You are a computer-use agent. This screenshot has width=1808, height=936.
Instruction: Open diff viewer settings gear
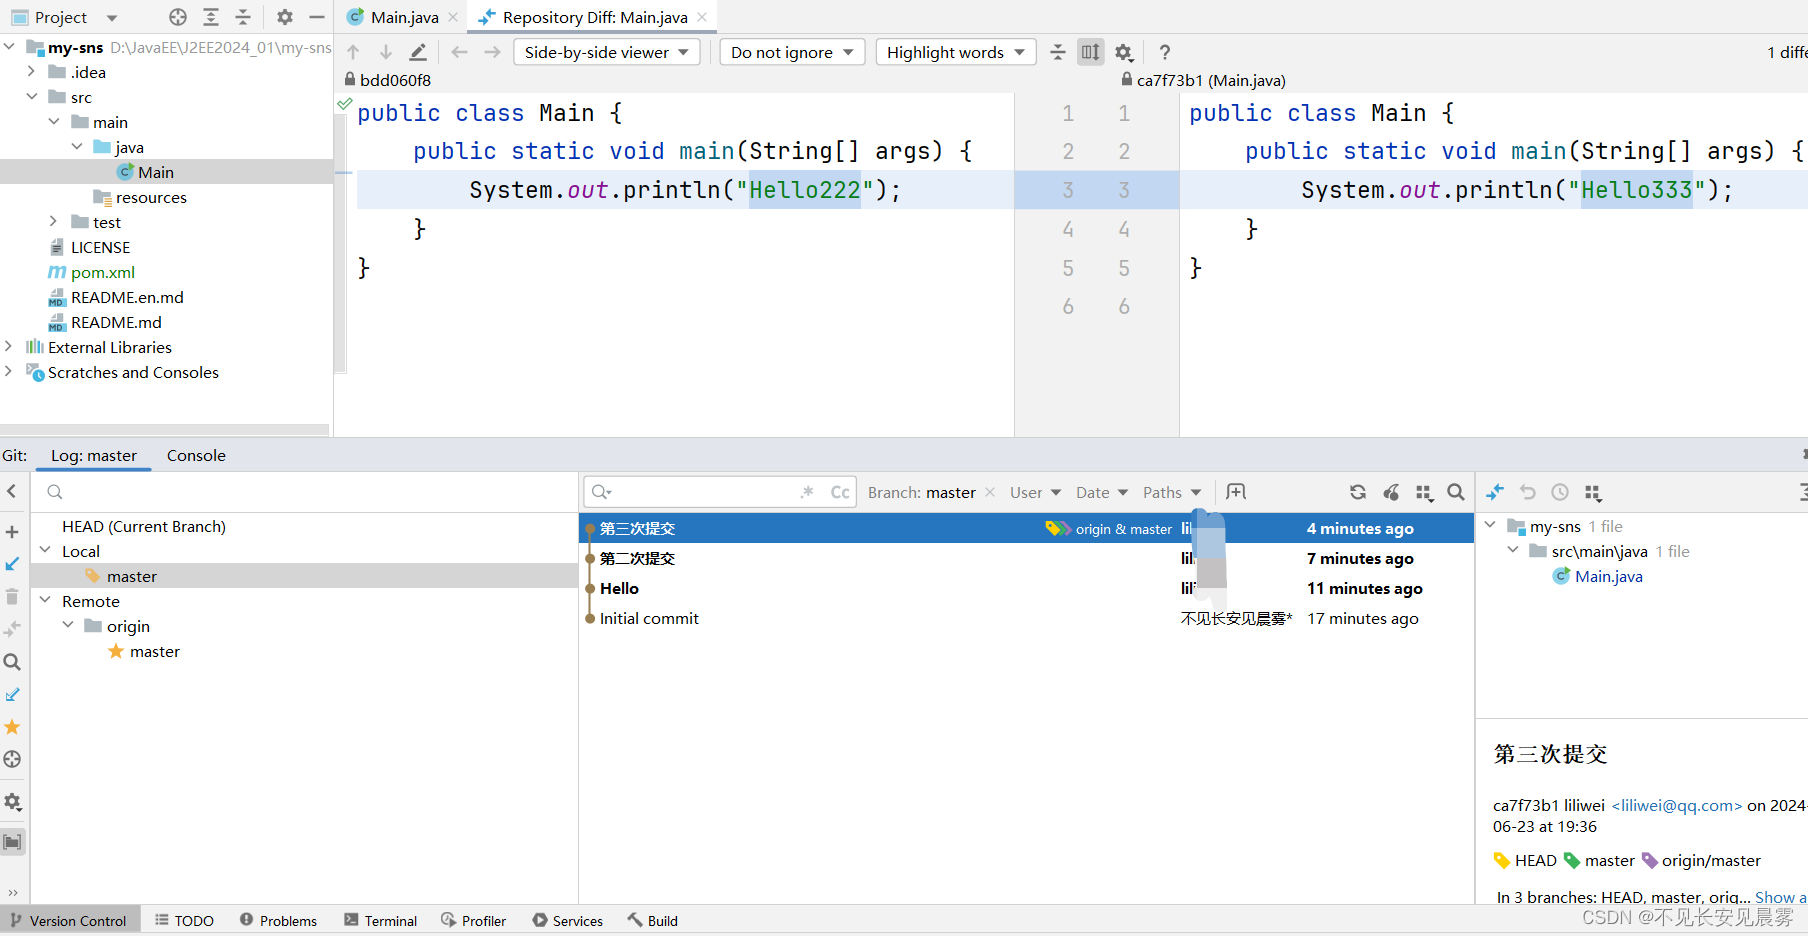coord(1124,52)
